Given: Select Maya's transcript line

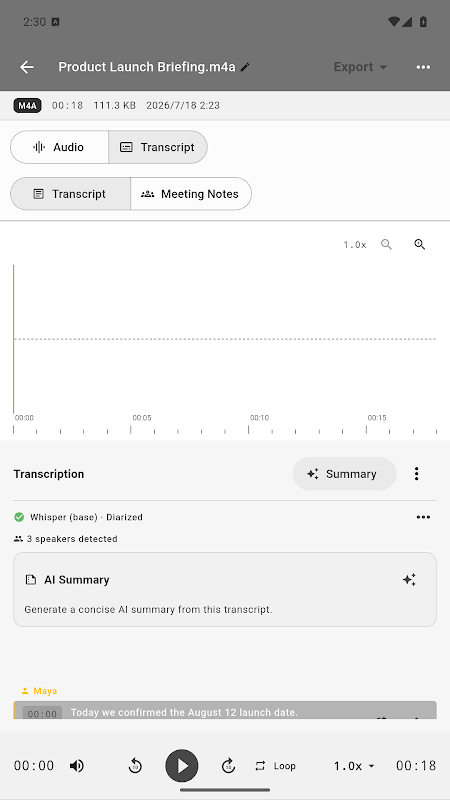Looking at the screenshot, I should 225,710.
